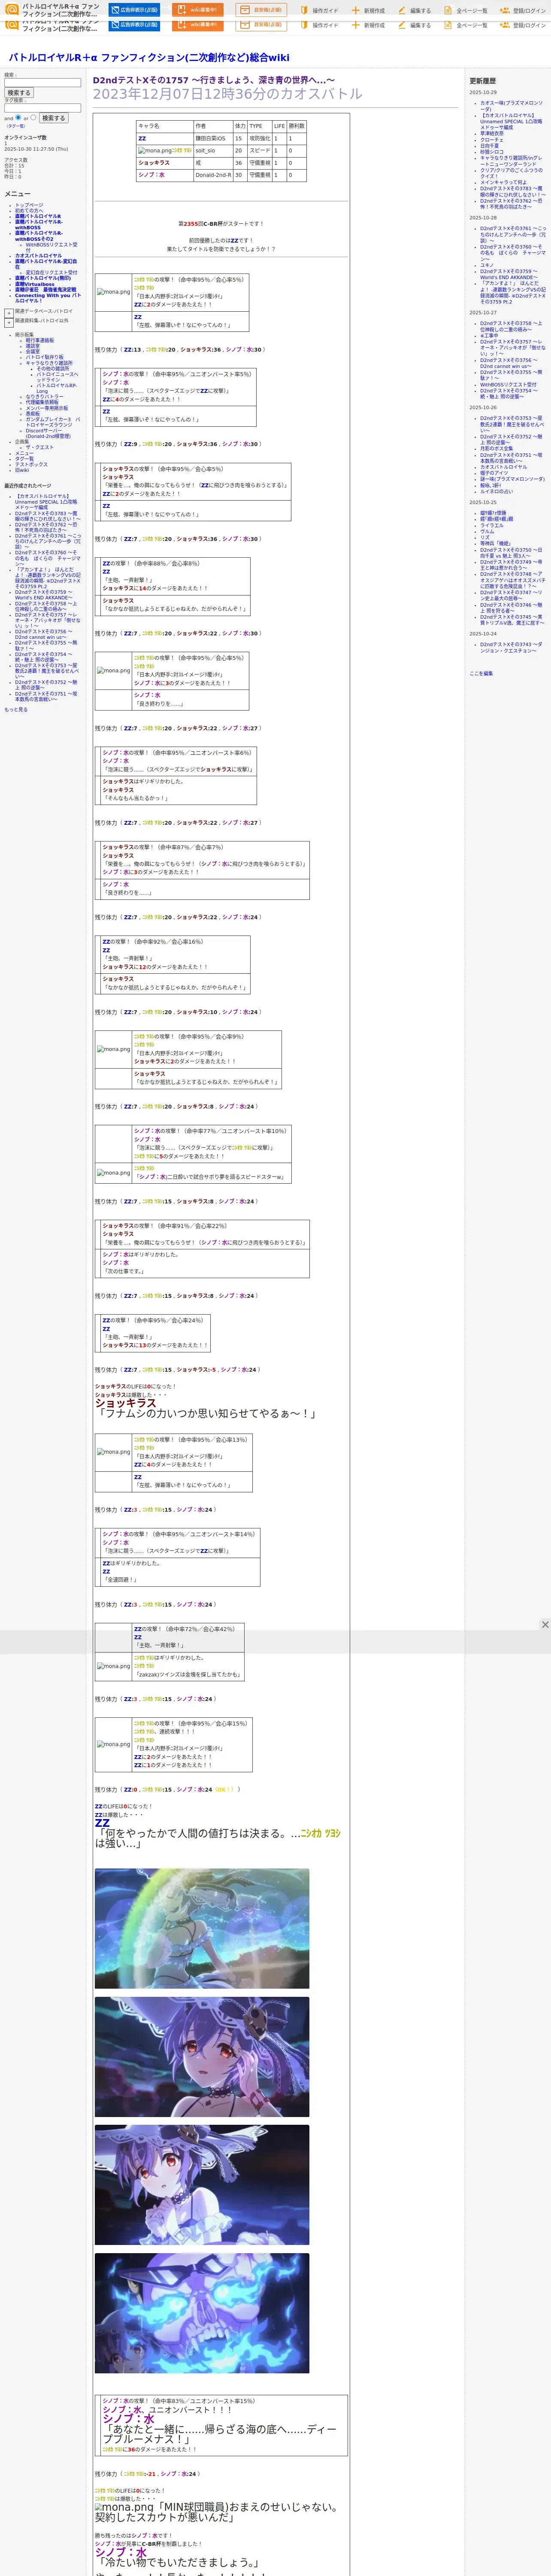Screen dimensions: 551x2576
Task: Click the image of purple-haired girl seen from the side
Action: (x=202, y=2057)
